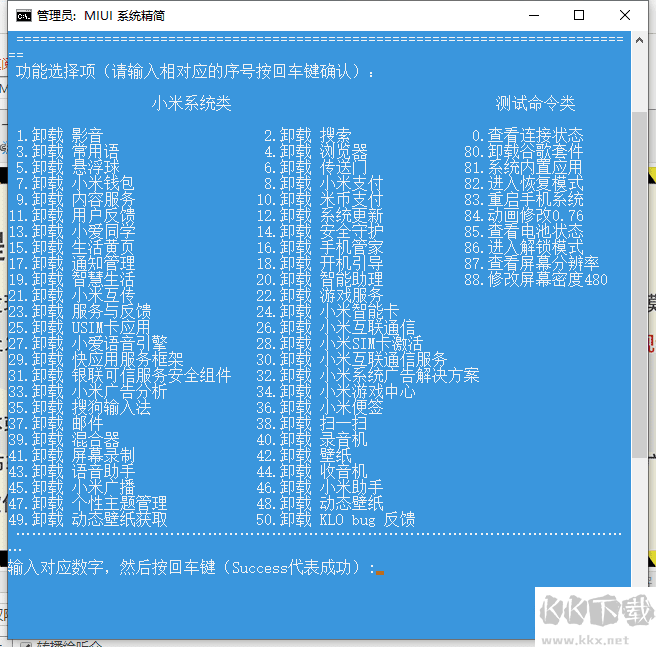Click '36. 卸载 小米便签'

point(320,407)
